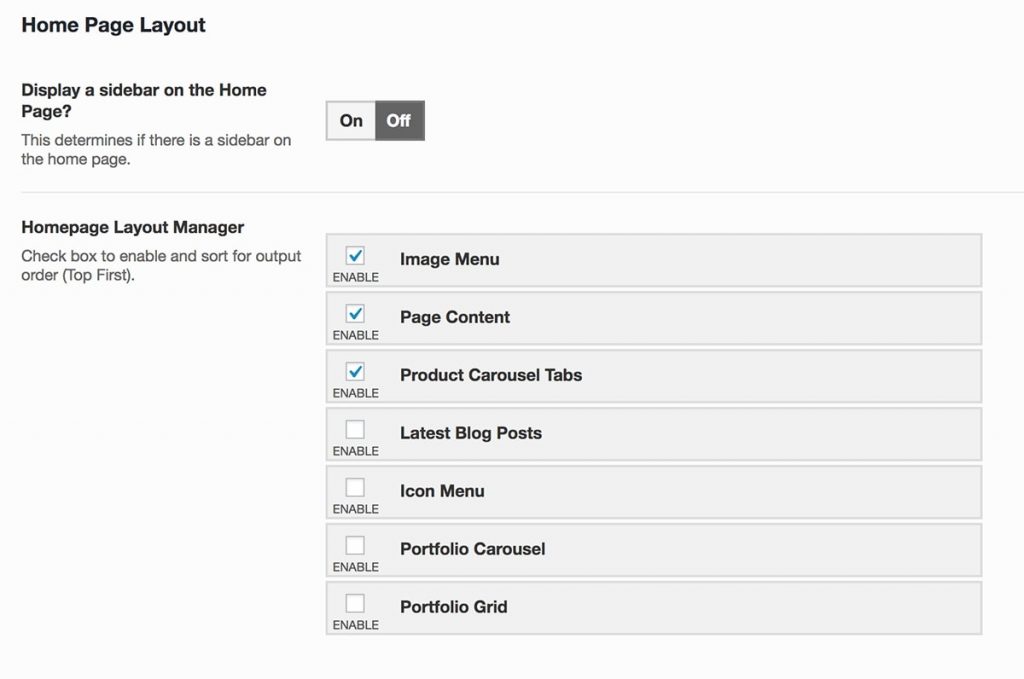The image size is (1024, 679).
Task: Click 'Check box to enable and sort' description
Action: (x=161, y=266)
